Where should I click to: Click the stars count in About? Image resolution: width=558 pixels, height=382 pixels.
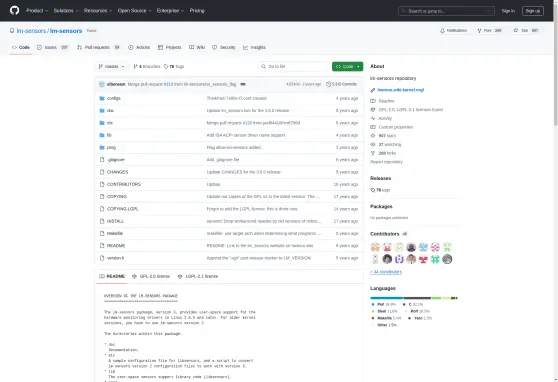point(387,136)
